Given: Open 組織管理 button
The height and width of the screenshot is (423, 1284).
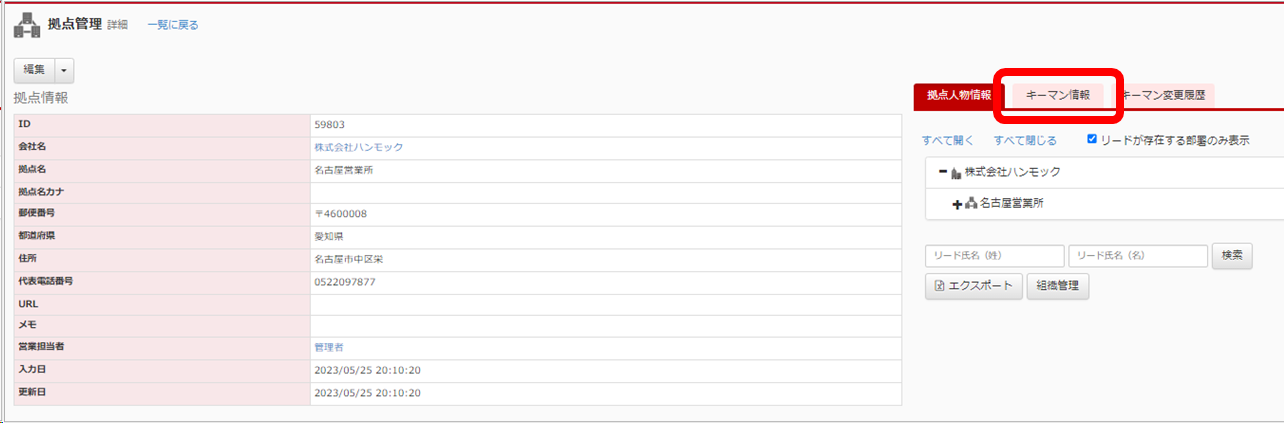Looking at the screenshot, I should click(x=1057, y=286).
